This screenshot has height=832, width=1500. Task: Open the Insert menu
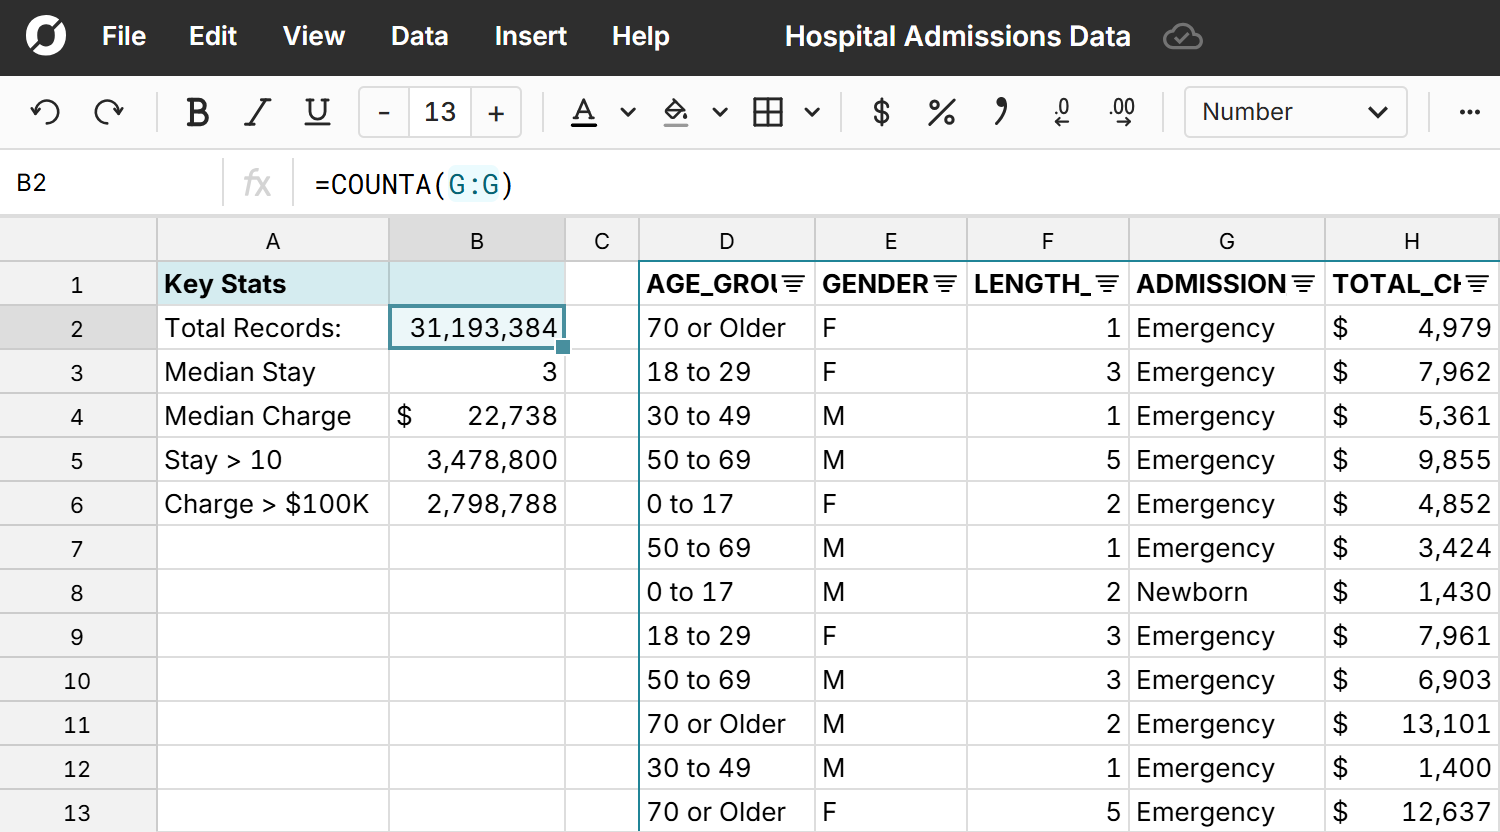[530, 36]
